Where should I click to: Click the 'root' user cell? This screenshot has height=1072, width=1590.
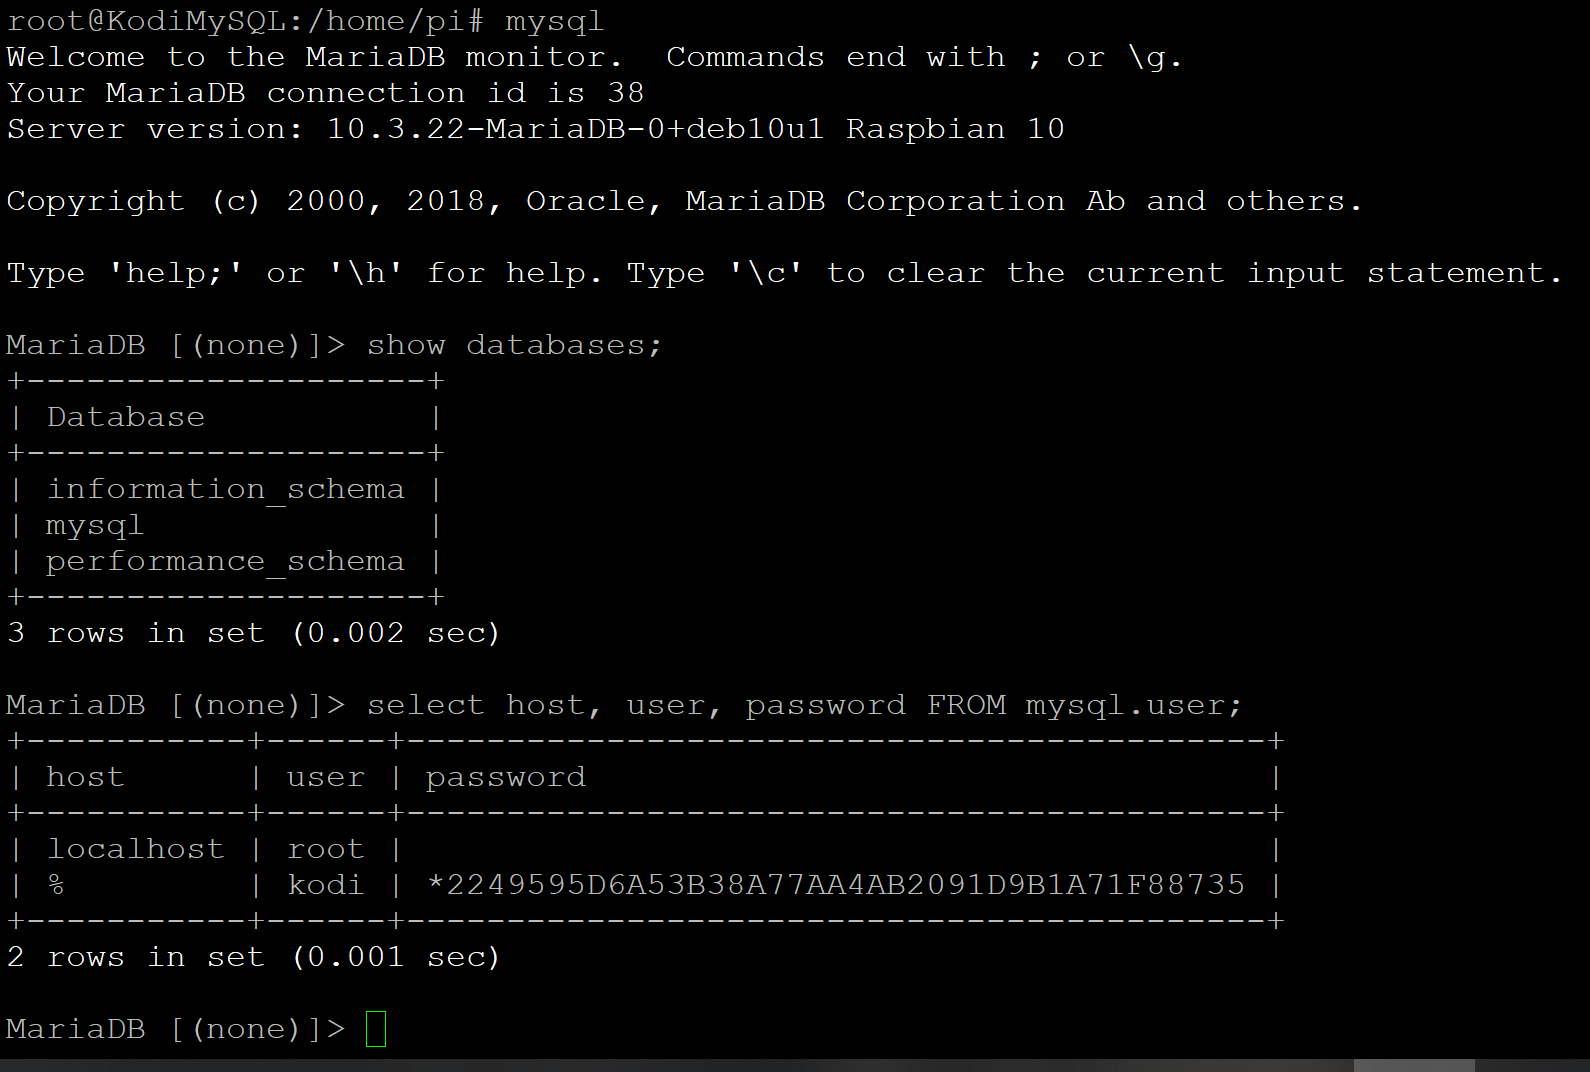[x=325, y=849]
